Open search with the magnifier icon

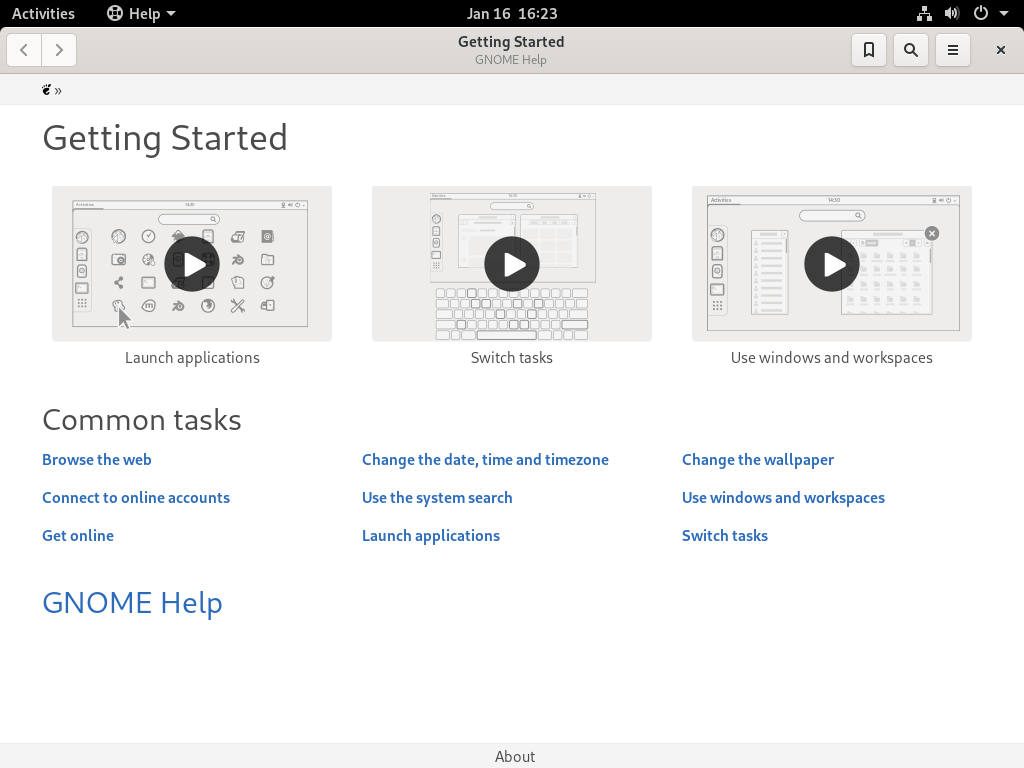[x=910, y=50]
